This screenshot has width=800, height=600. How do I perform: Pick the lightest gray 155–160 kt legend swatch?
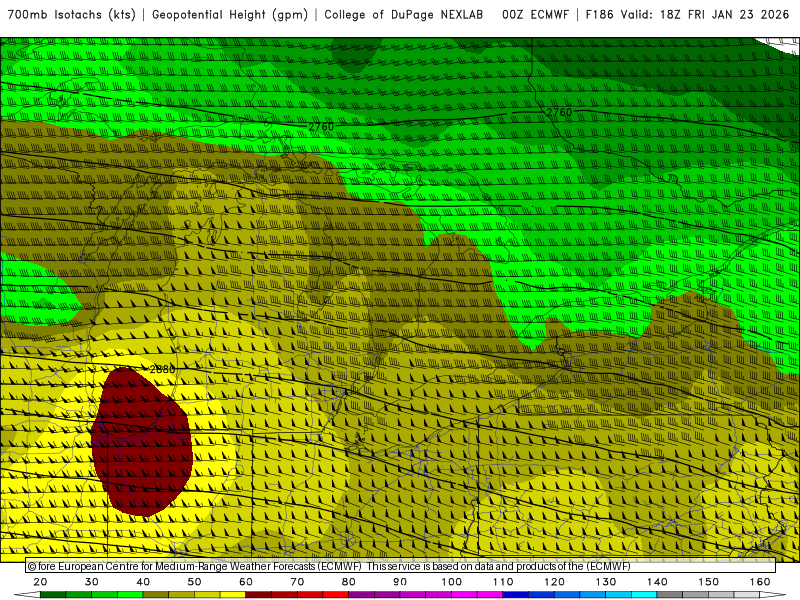(746, 595)
